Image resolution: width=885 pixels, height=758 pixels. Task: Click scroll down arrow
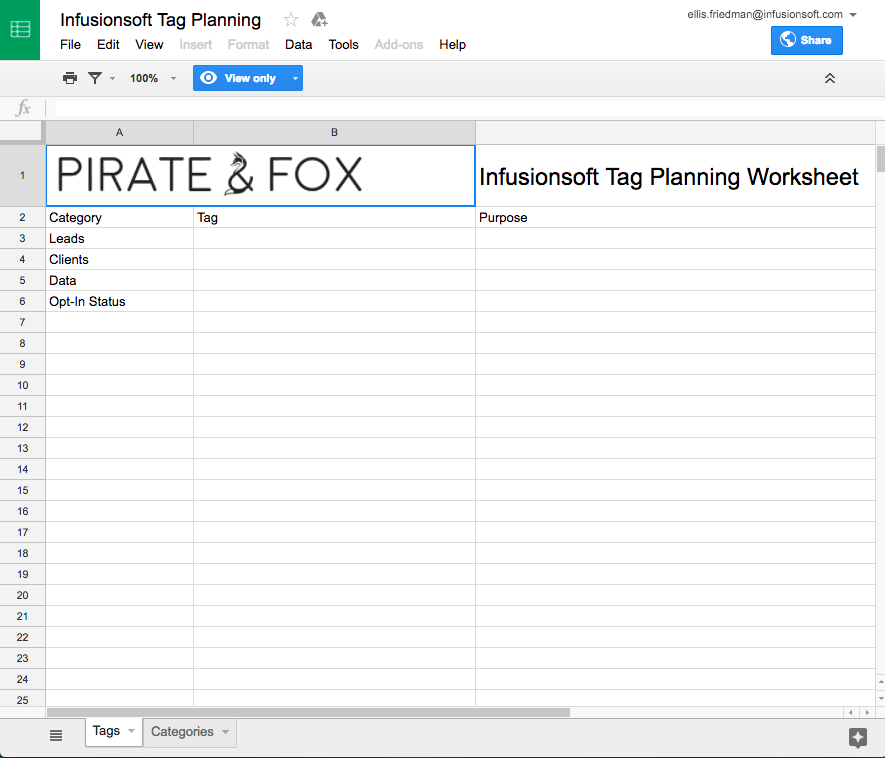click(x=880, y=698)
